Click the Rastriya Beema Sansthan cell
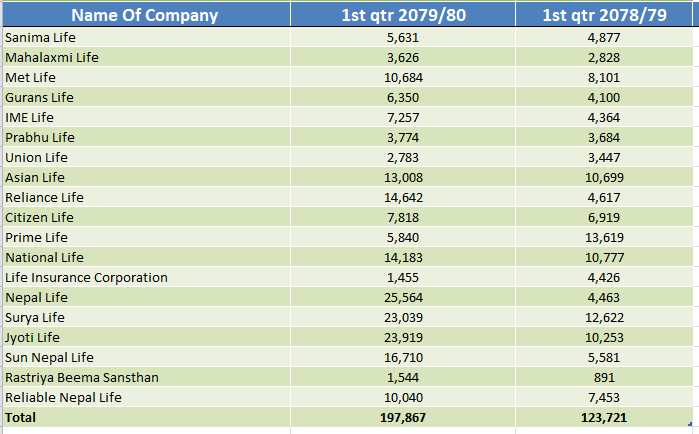Image resolution: width=699 pixels, height=434 pixels. click(x=146, y=377)
